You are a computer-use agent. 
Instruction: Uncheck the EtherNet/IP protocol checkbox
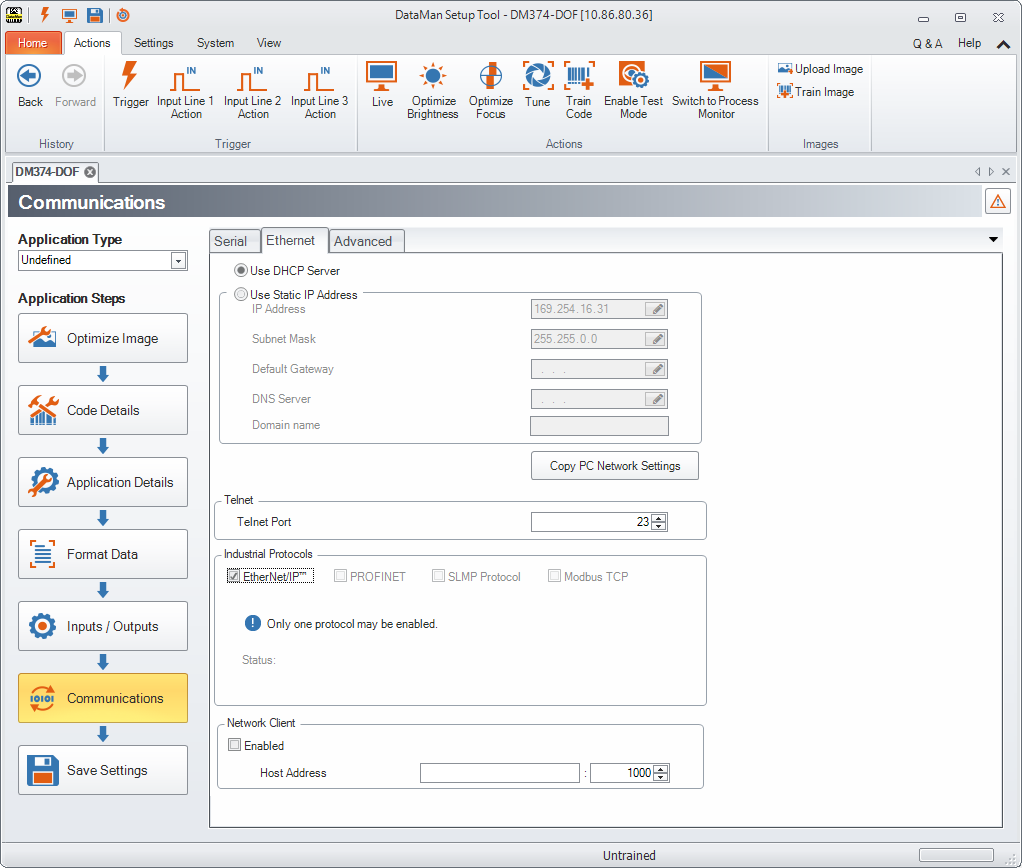[234, 576]
